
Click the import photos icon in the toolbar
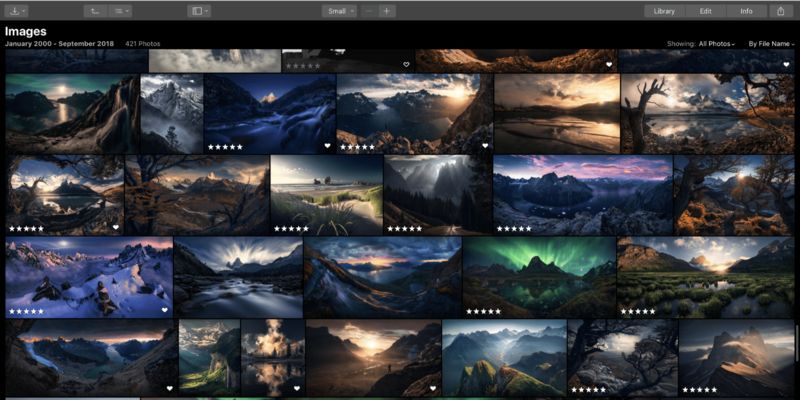coord(17,11)
